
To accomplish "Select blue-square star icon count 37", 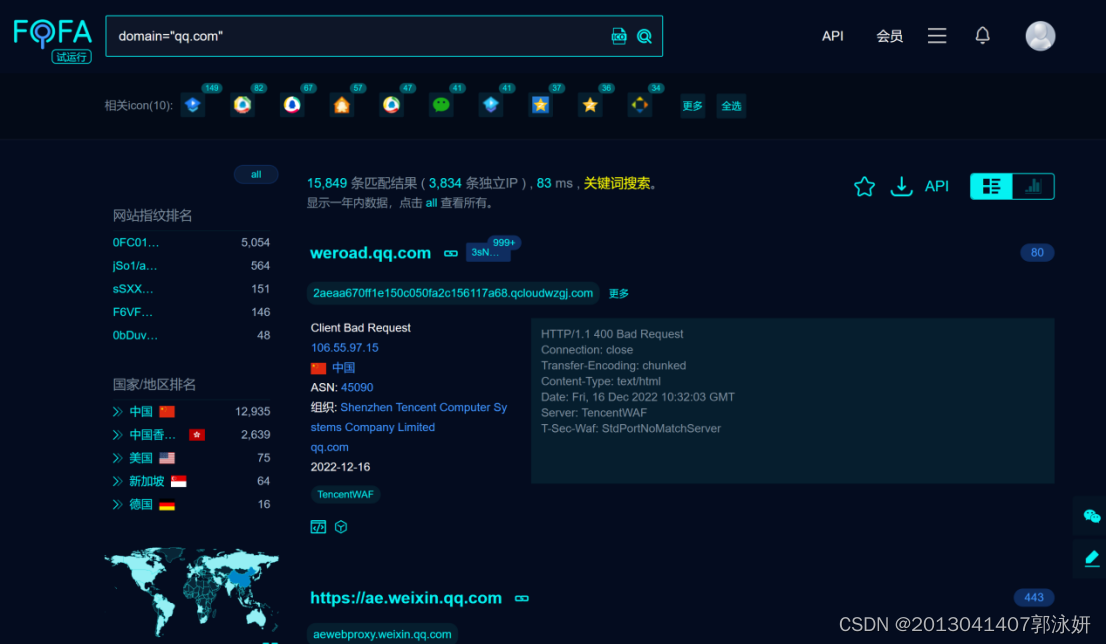I will pyautogui.click(x=541, y=105).
